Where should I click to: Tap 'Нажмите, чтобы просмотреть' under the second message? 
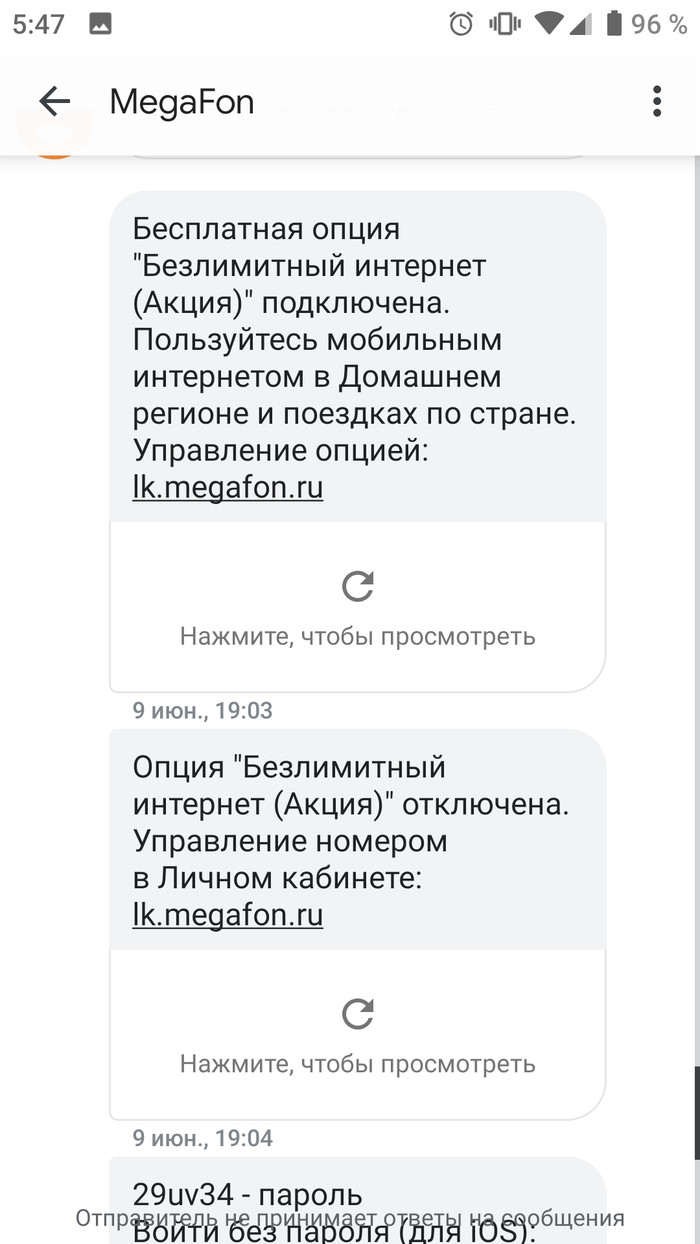tap(358, 1064)
